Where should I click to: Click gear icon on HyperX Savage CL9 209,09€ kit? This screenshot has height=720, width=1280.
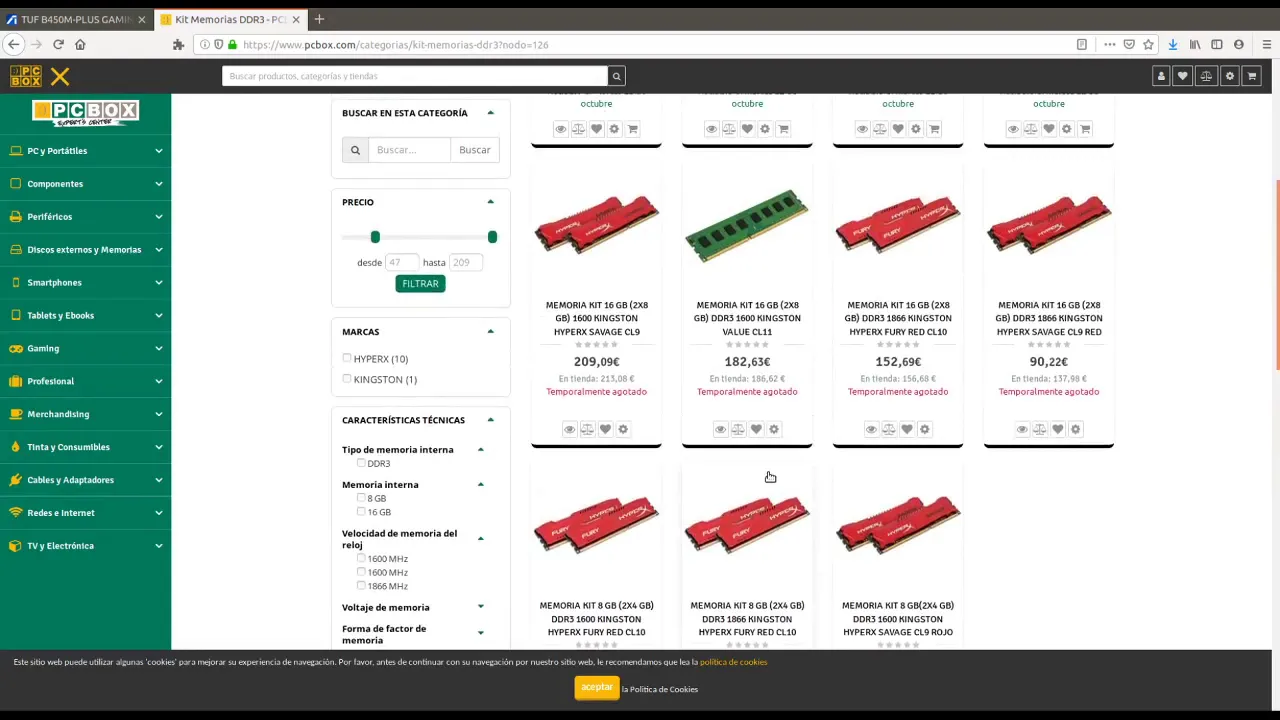(x=623, y=429)
